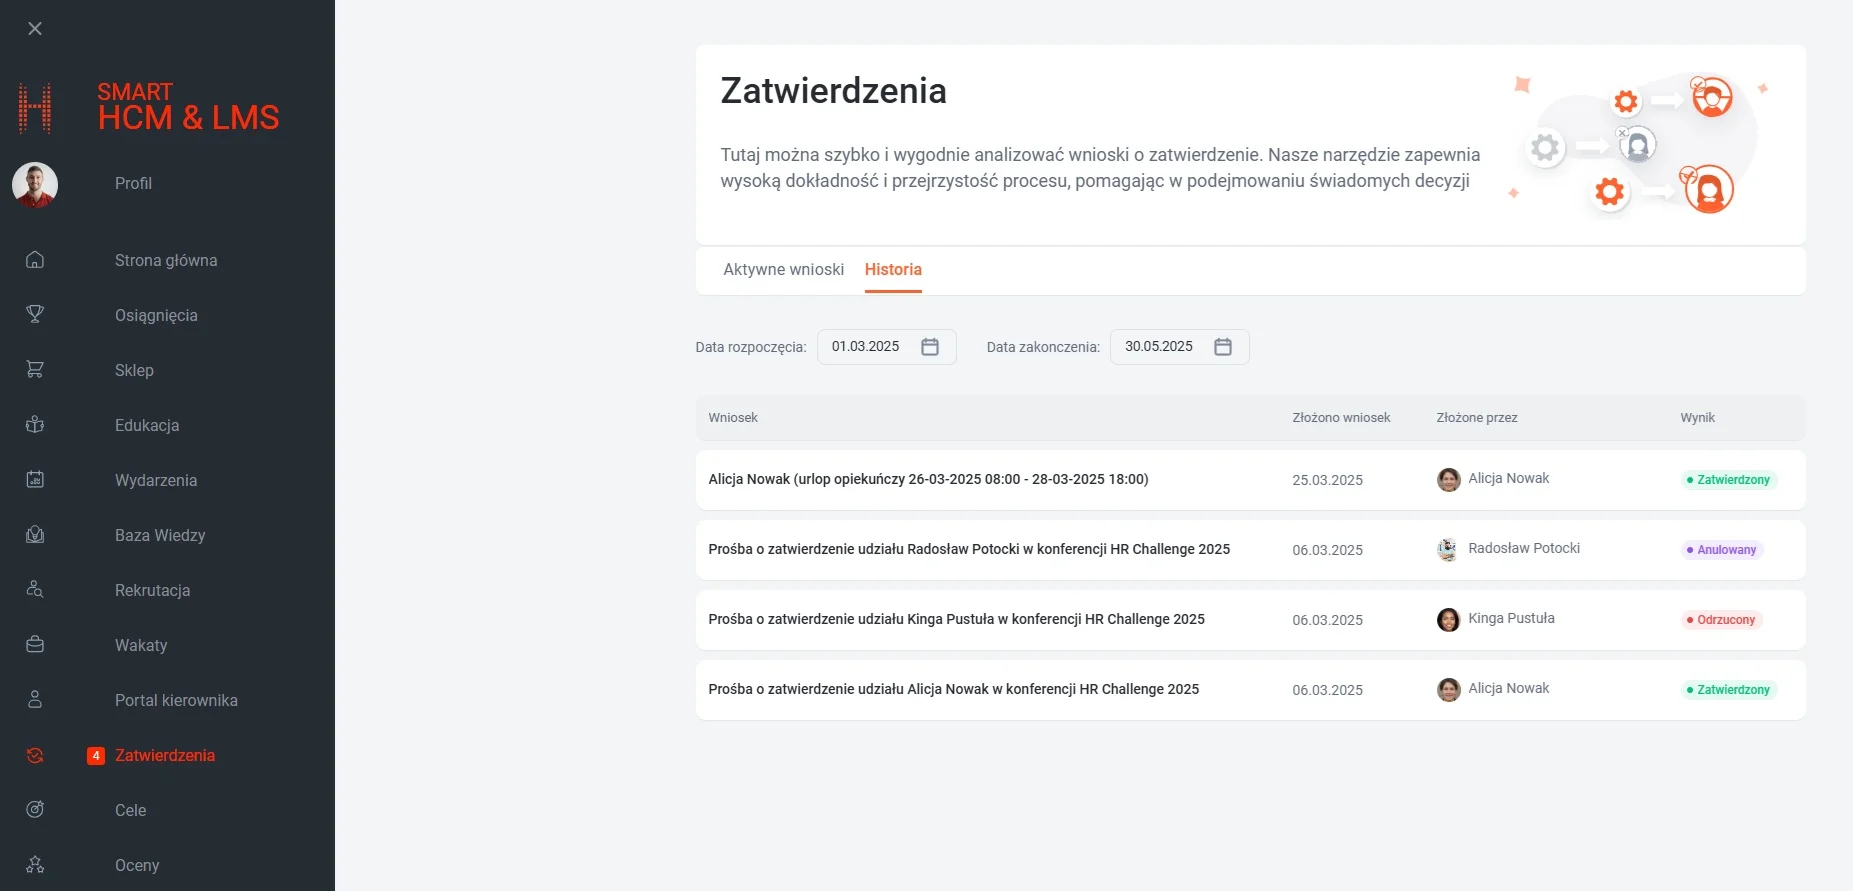This screenshot has width=1853, height=891.
Task: Click the home icon for Strona główna
Action: click(35, 260)
